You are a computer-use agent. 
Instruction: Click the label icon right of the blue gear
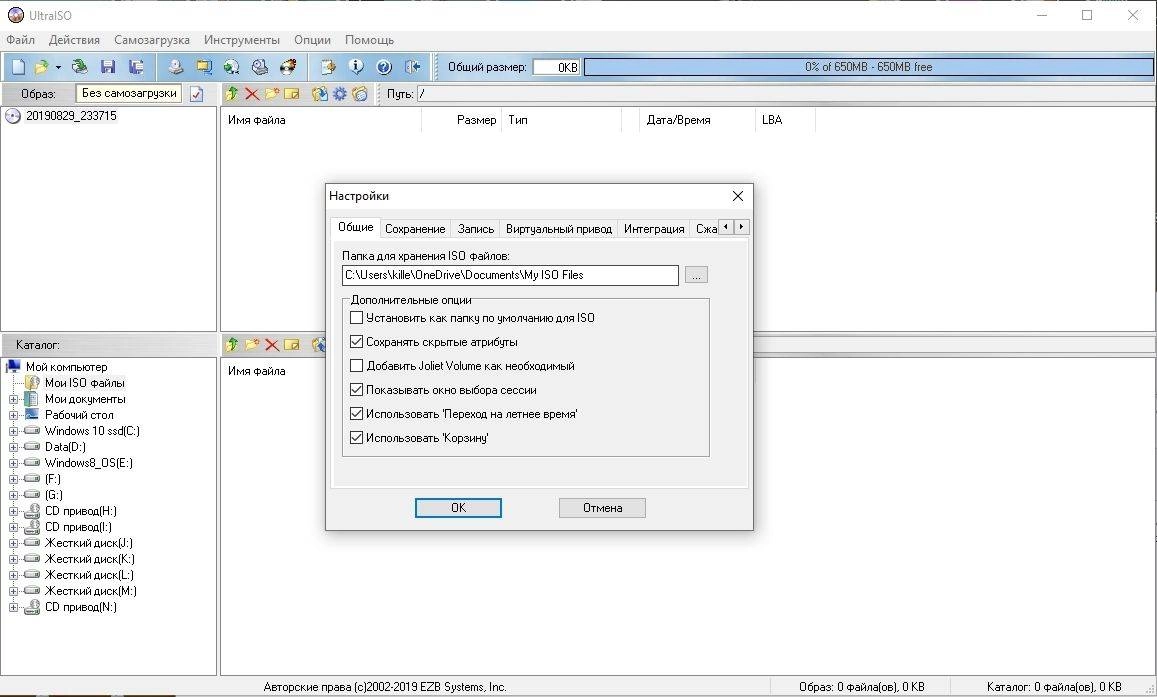pos(359,94)
